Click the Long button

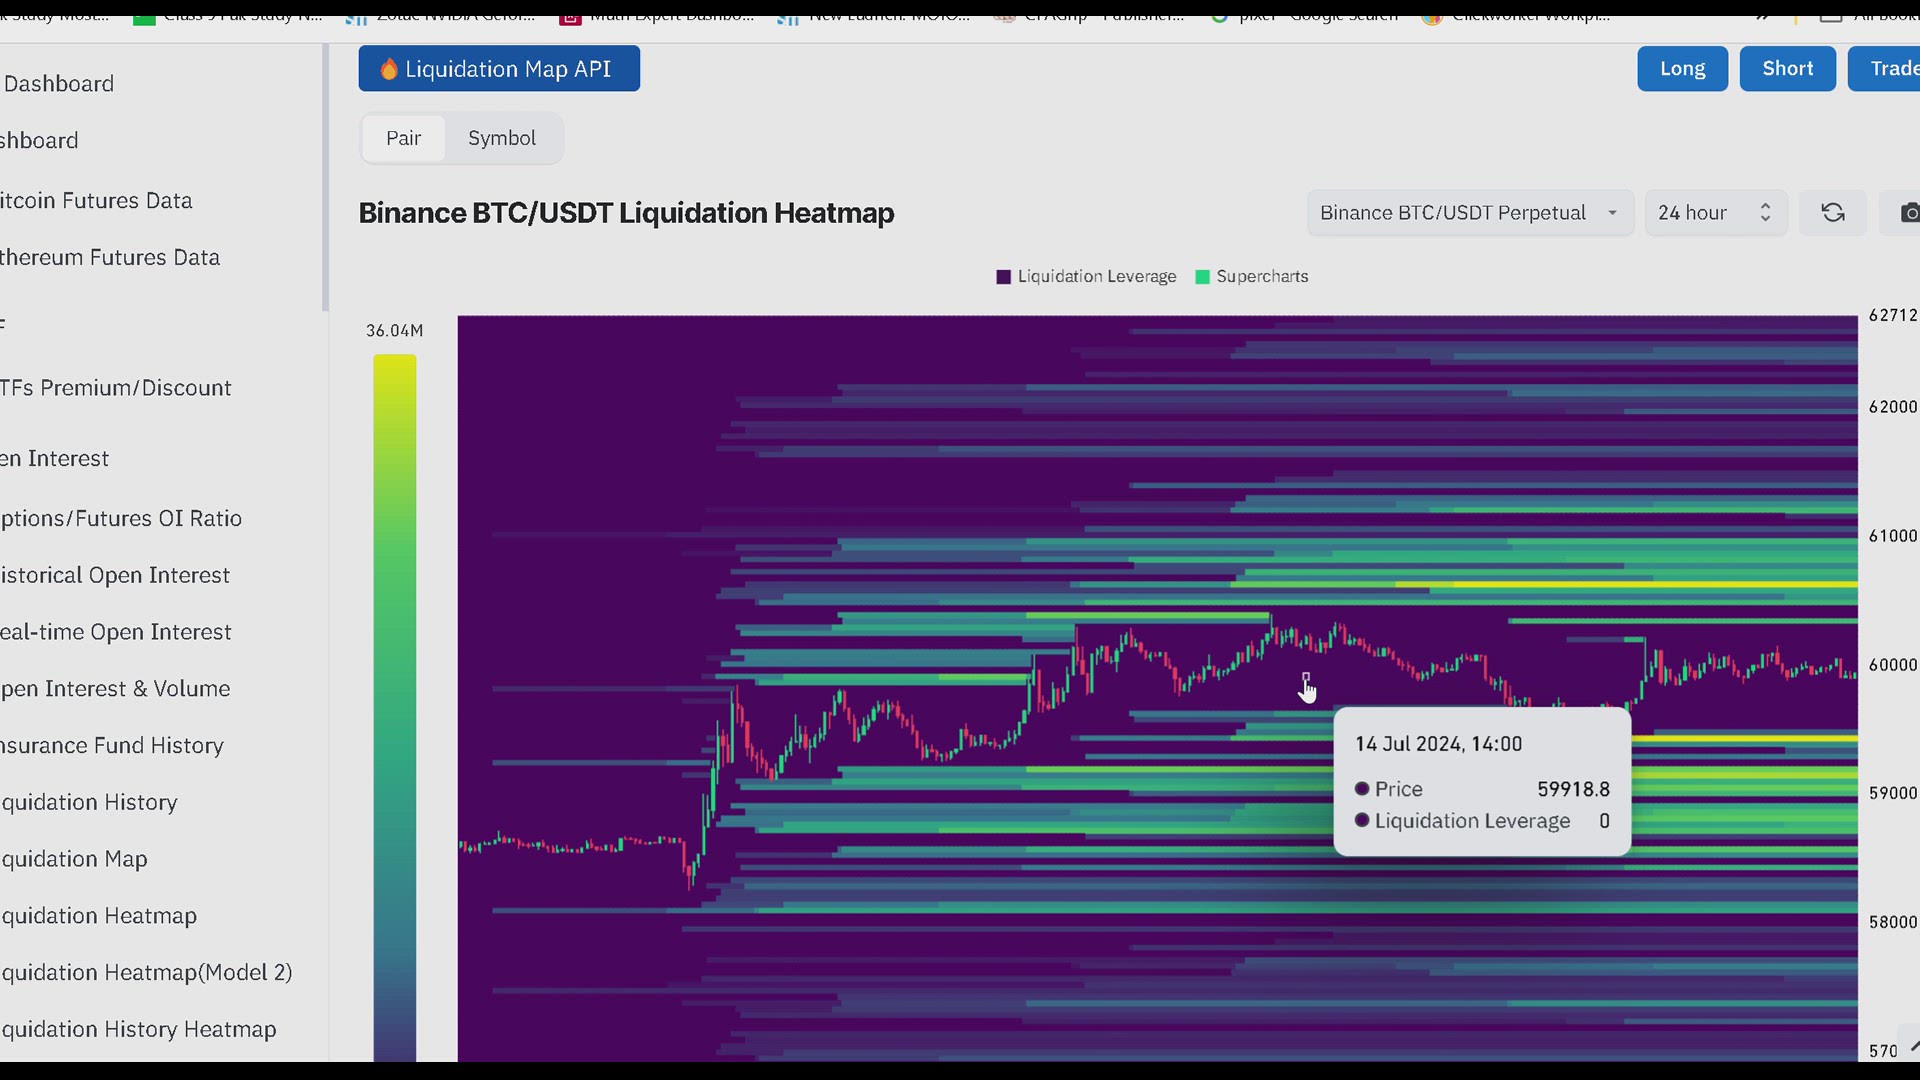click(x=1682, y=68)
